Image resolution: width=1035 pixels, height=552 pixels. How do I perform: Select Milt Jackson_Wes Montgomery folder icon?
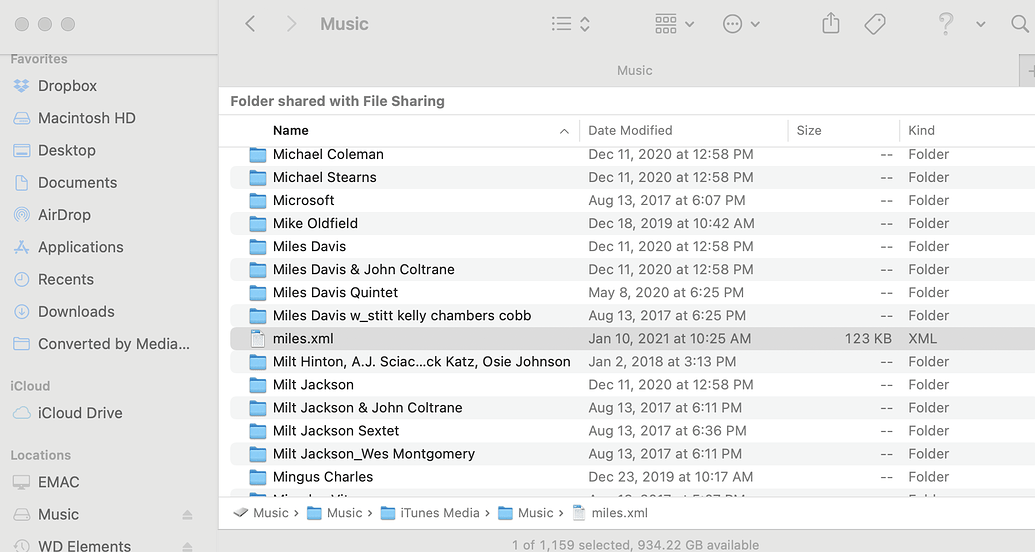click(x=257, y=454)
